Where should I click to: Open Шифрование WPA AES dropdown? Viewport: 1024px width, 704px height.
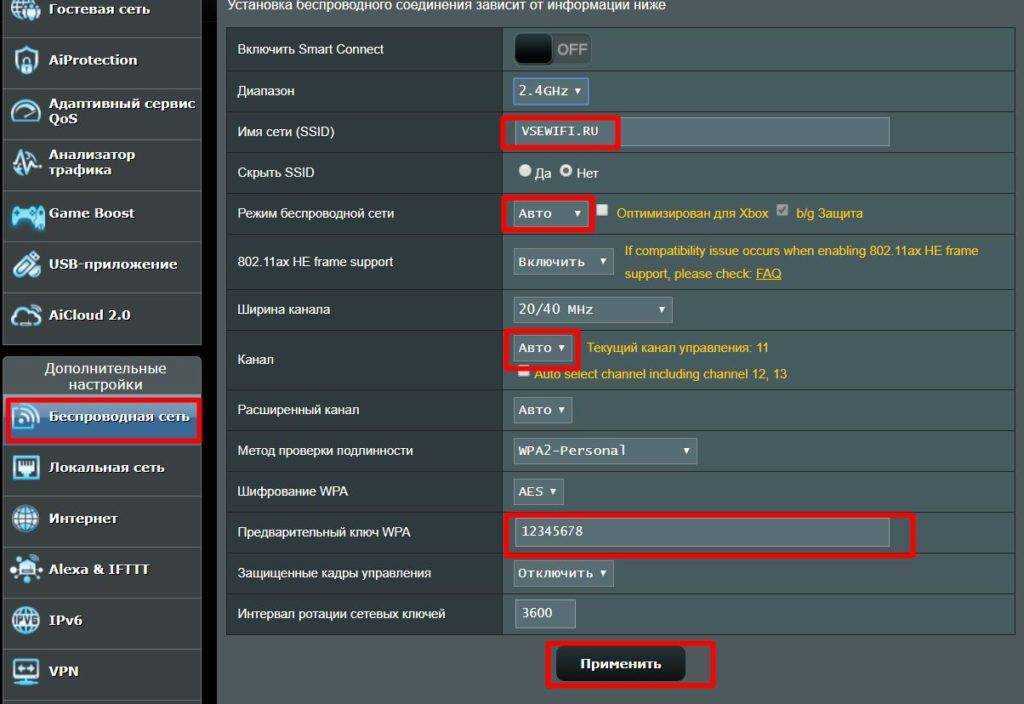(538, 491)
